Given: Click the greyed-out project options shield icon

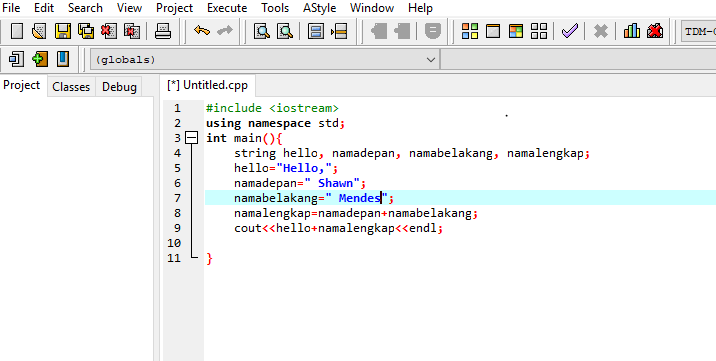Looking at the screenshot, I should pos(433,31).
